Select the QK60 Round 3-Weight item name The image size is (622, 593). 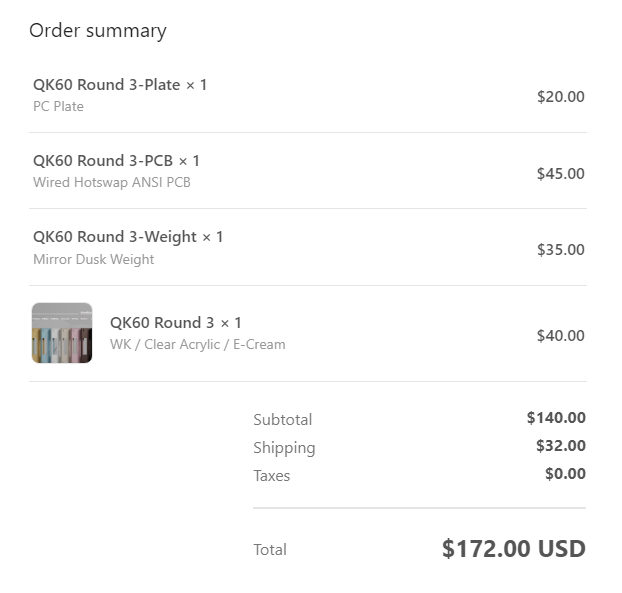[128, 237]
